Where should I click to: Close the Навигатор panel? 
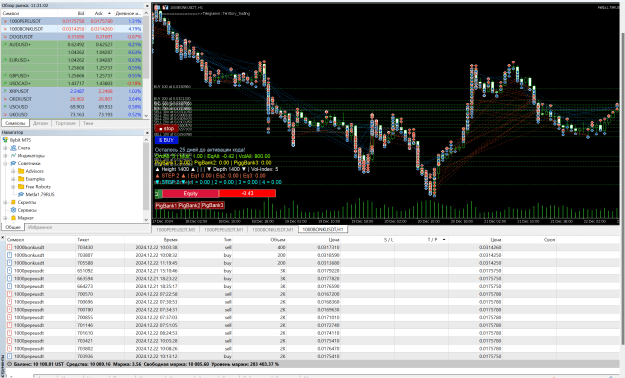[147, 132]
